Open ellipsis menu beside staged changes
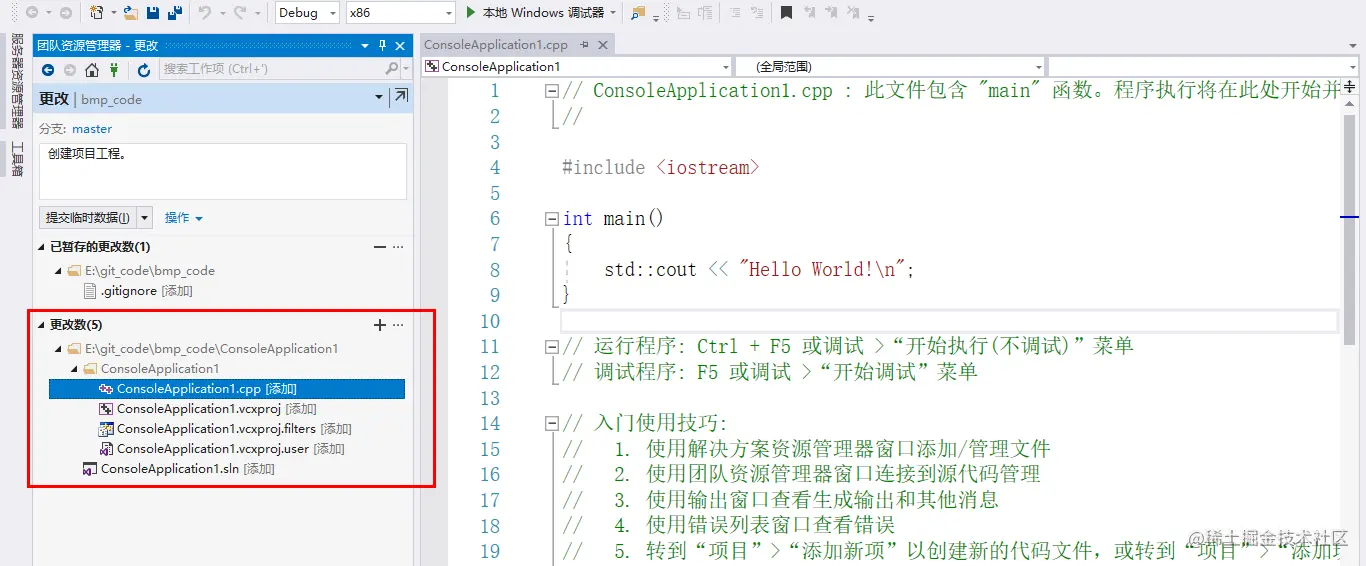 398,247
